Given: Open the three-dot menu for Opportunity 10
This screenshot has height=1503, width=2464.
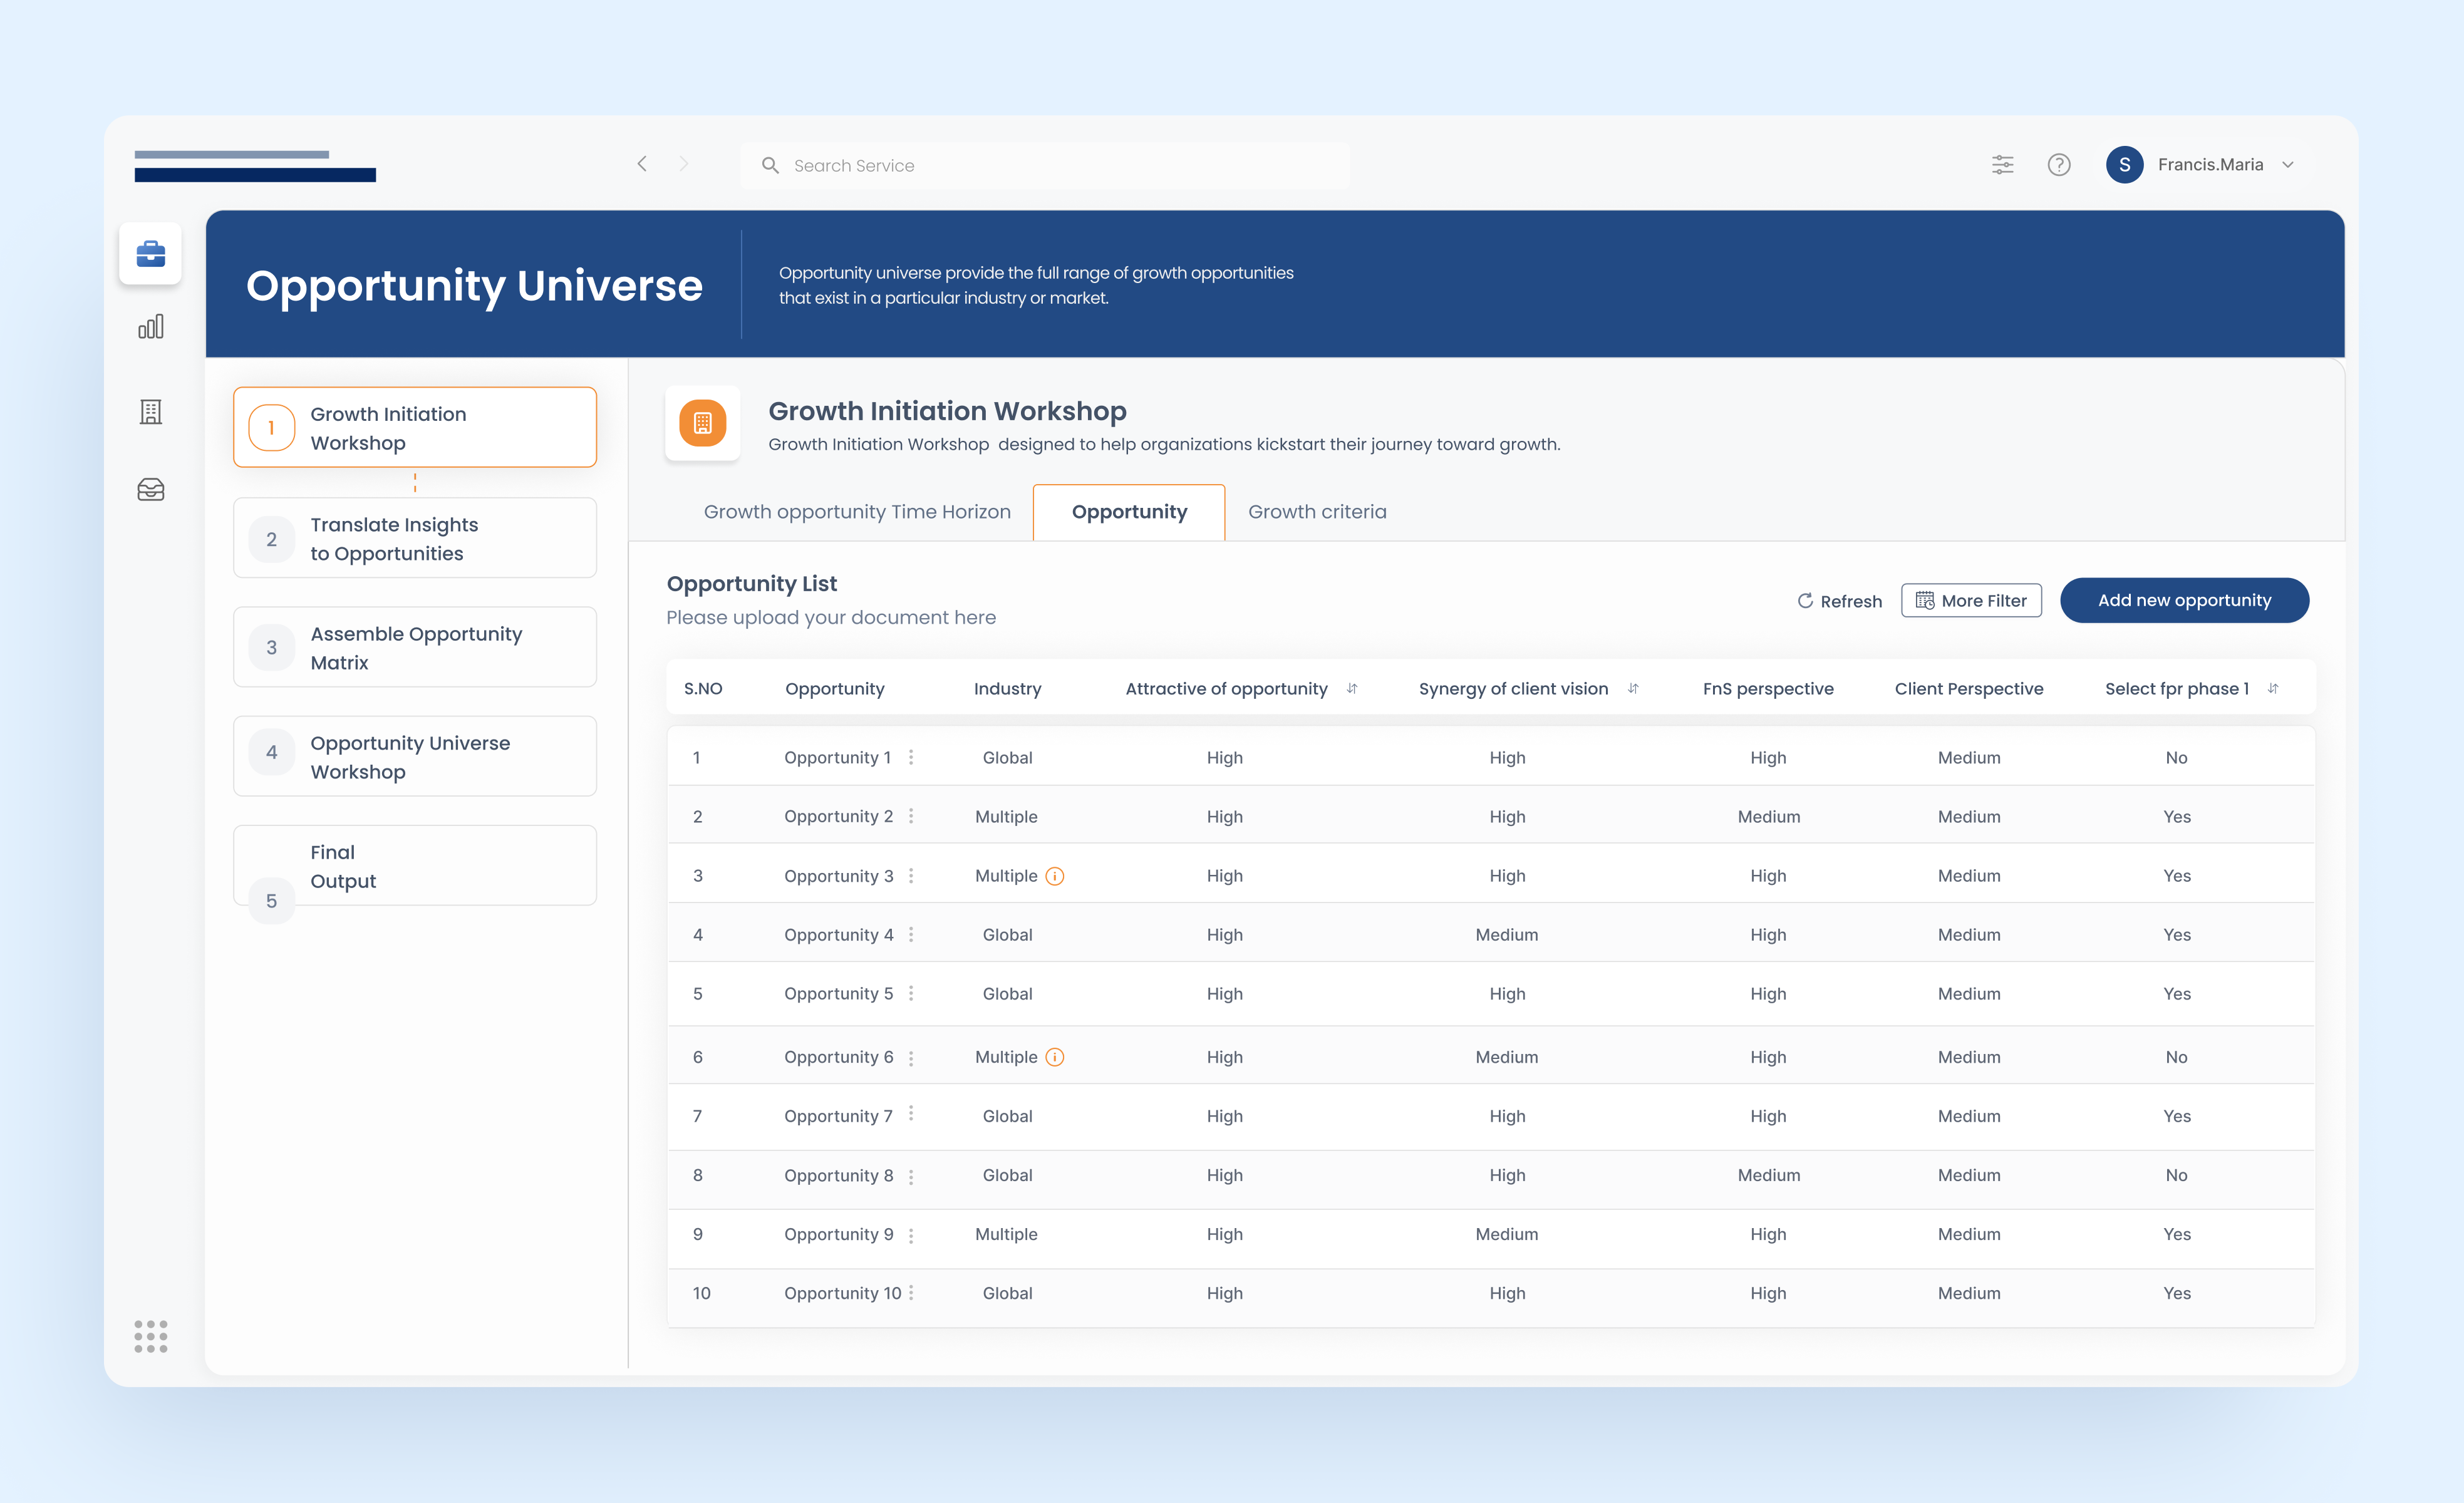Looking at the screenshot, I should (x=911, y=1293).
